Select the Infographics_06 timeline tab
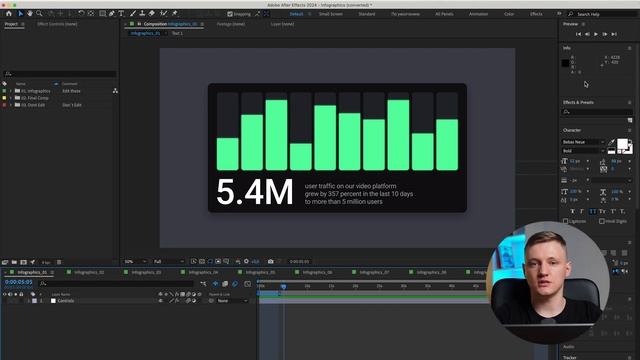640x360 pixels. pyautogui.click(x=317, y=272)
